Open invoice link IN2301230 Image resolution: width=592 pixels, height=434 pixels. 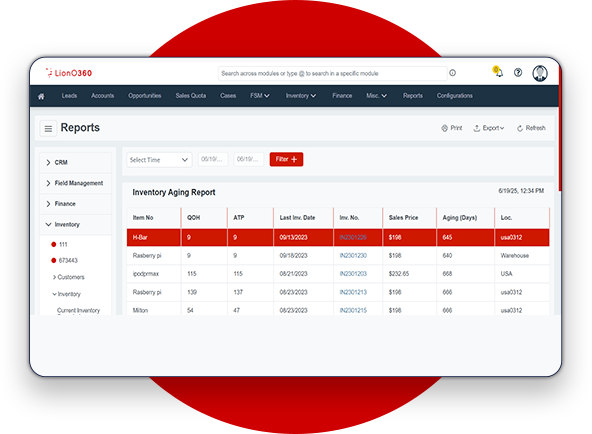click(353, 256)
